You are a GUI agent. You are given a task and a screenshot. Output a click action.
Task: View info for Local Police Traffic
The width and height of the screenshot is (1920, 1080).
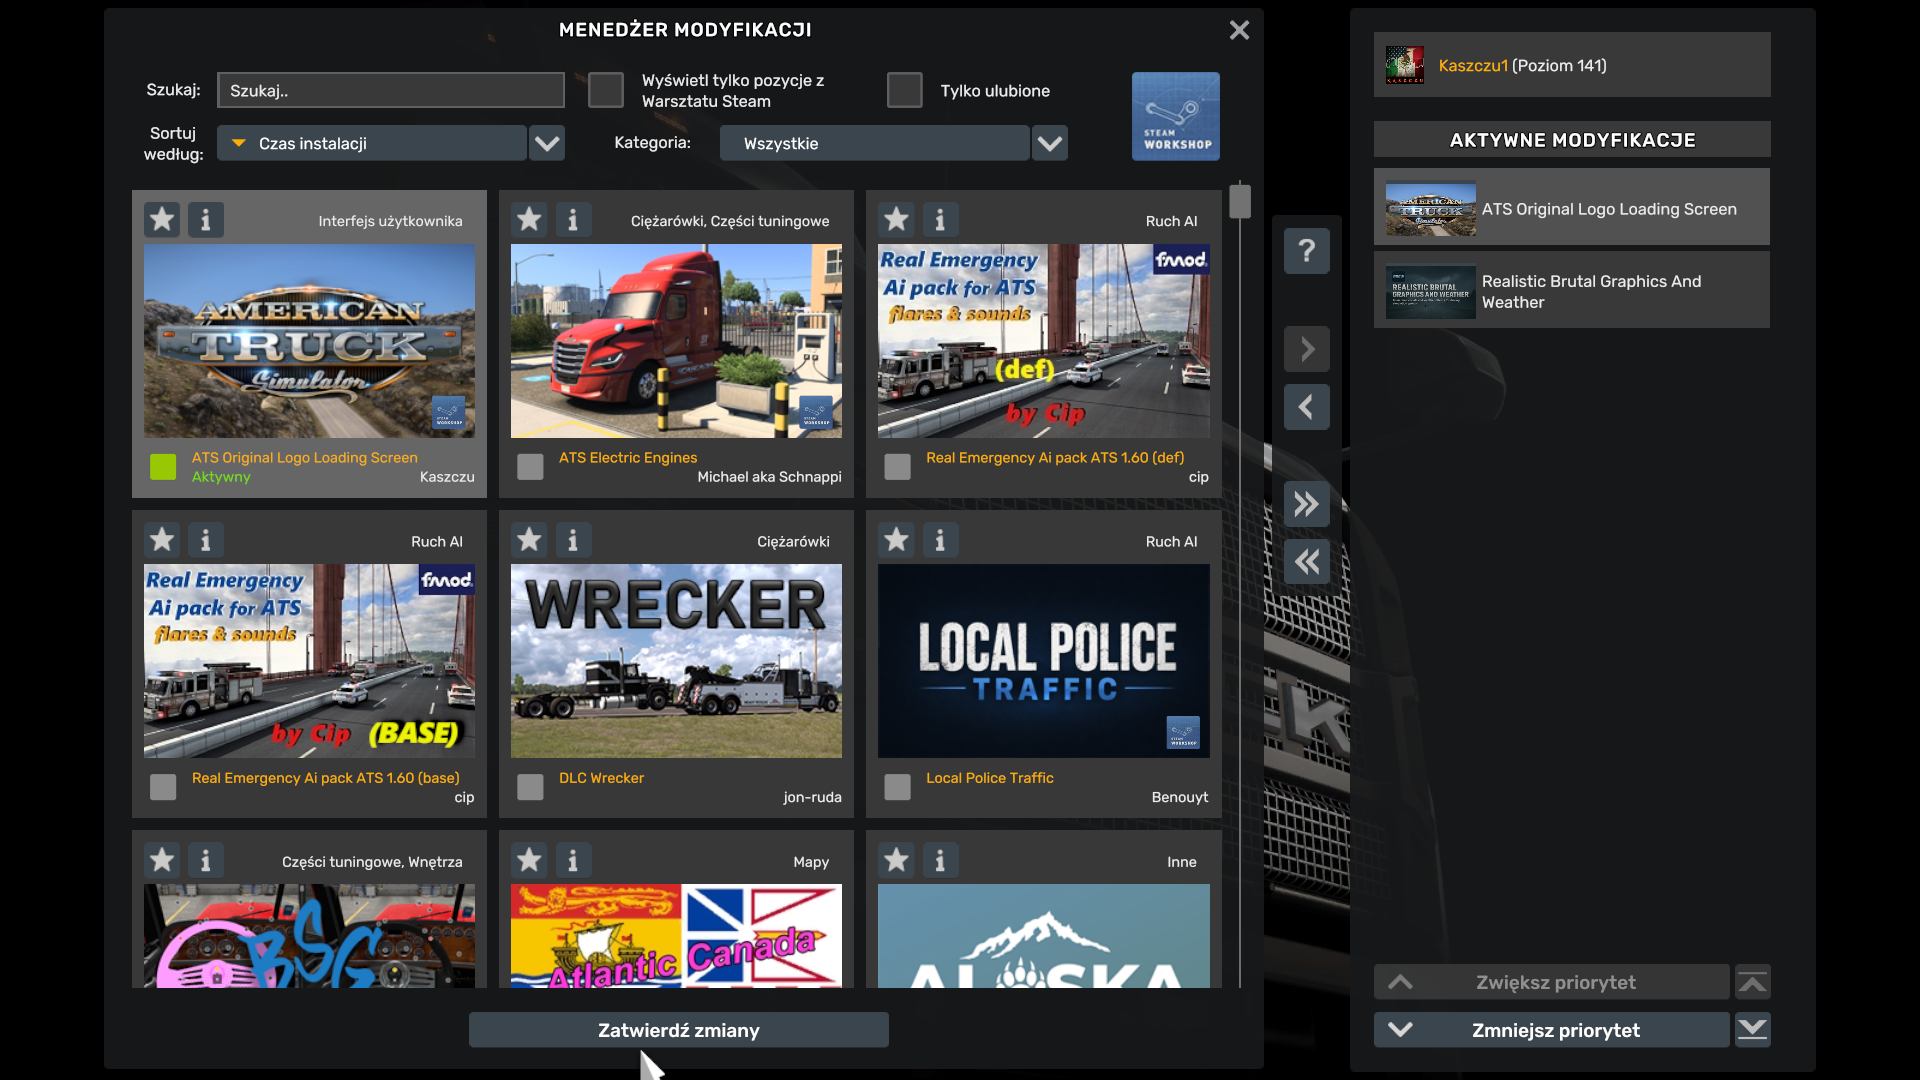click(940, 540)
